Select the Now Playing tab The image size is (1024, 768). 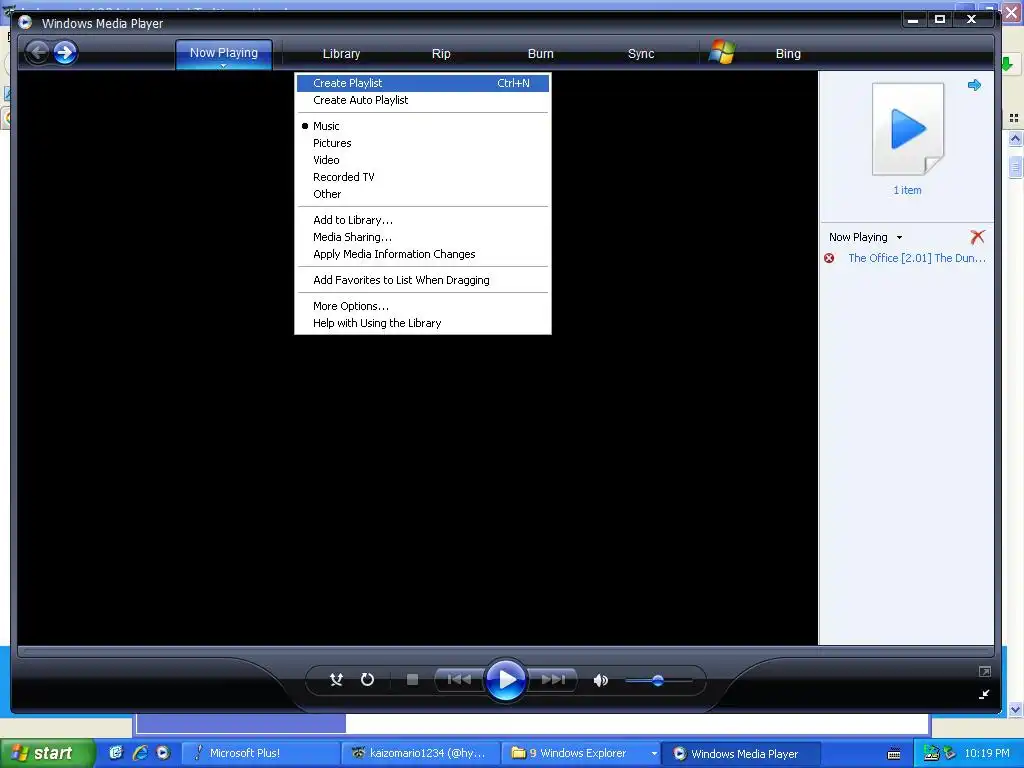[x=223, y=53]
